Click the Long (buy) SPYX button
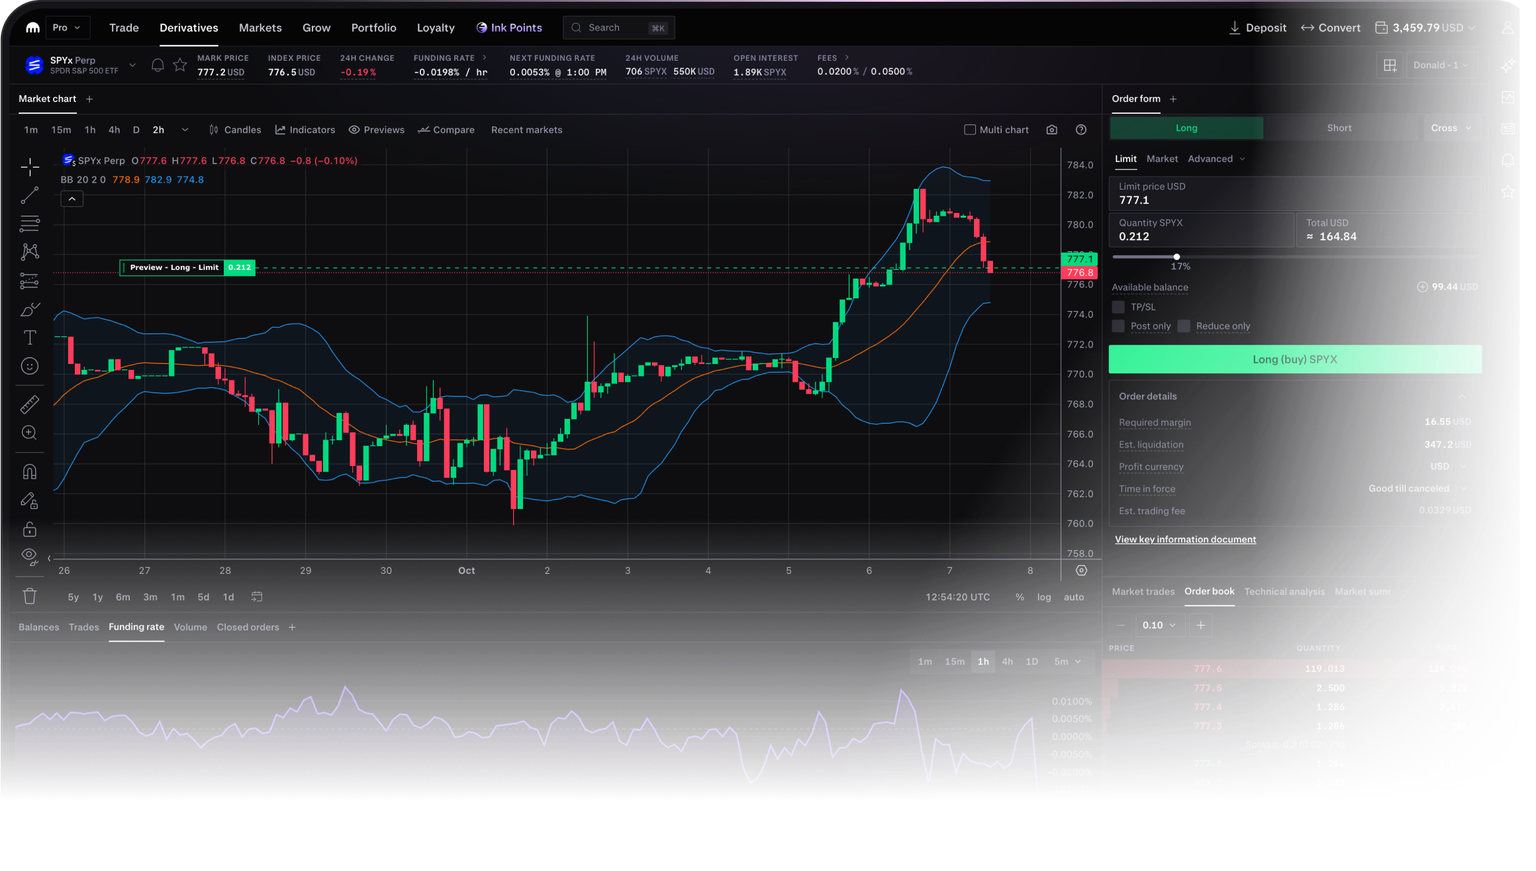Image resolution: width=1536 pixels, height=871 pixels. 1295,359
